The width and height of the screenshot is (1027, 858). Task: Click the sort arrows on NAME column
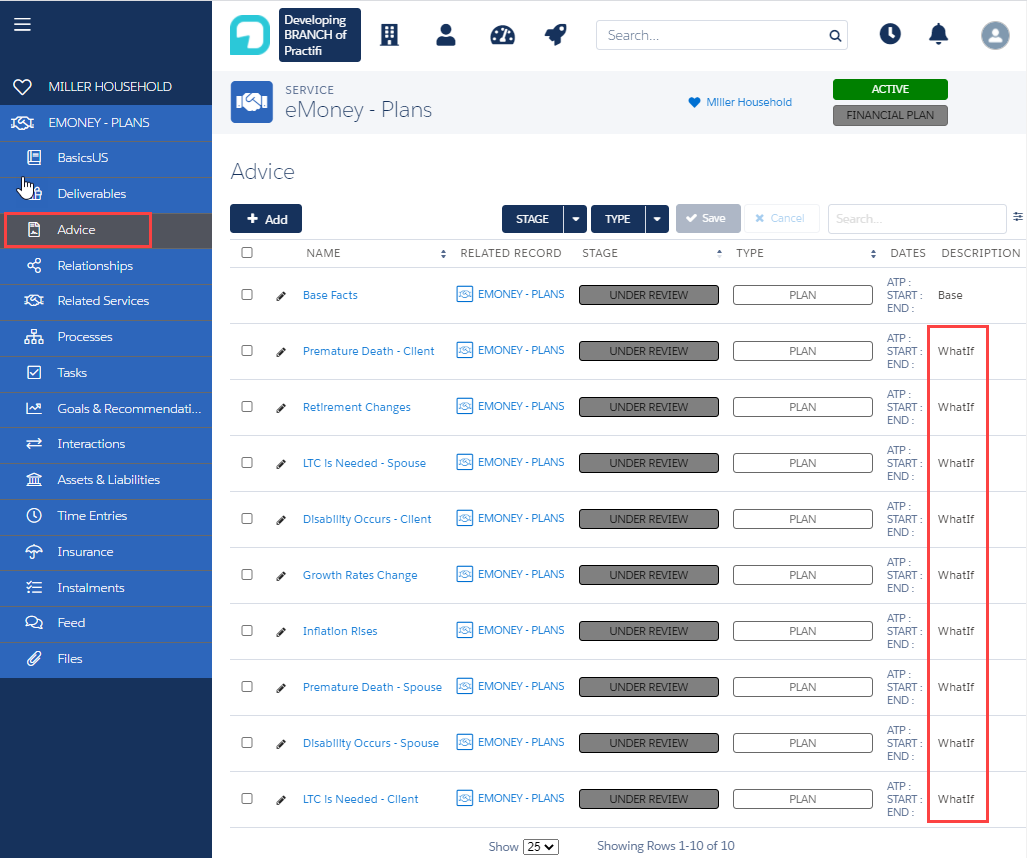443,253
